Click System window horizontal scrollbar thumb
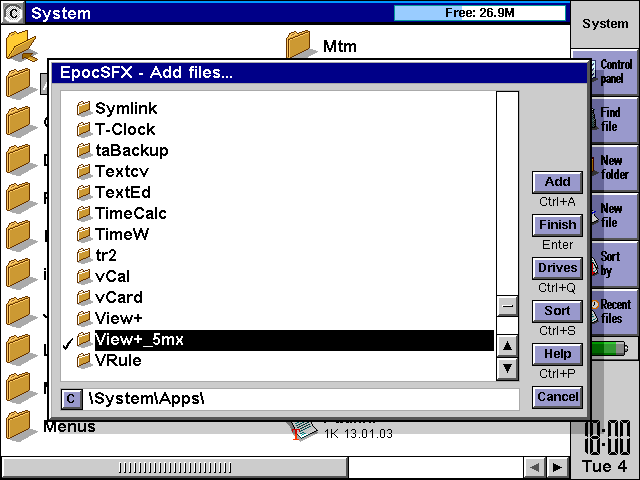This screenshot has height=480, width=640. (175, 467)
